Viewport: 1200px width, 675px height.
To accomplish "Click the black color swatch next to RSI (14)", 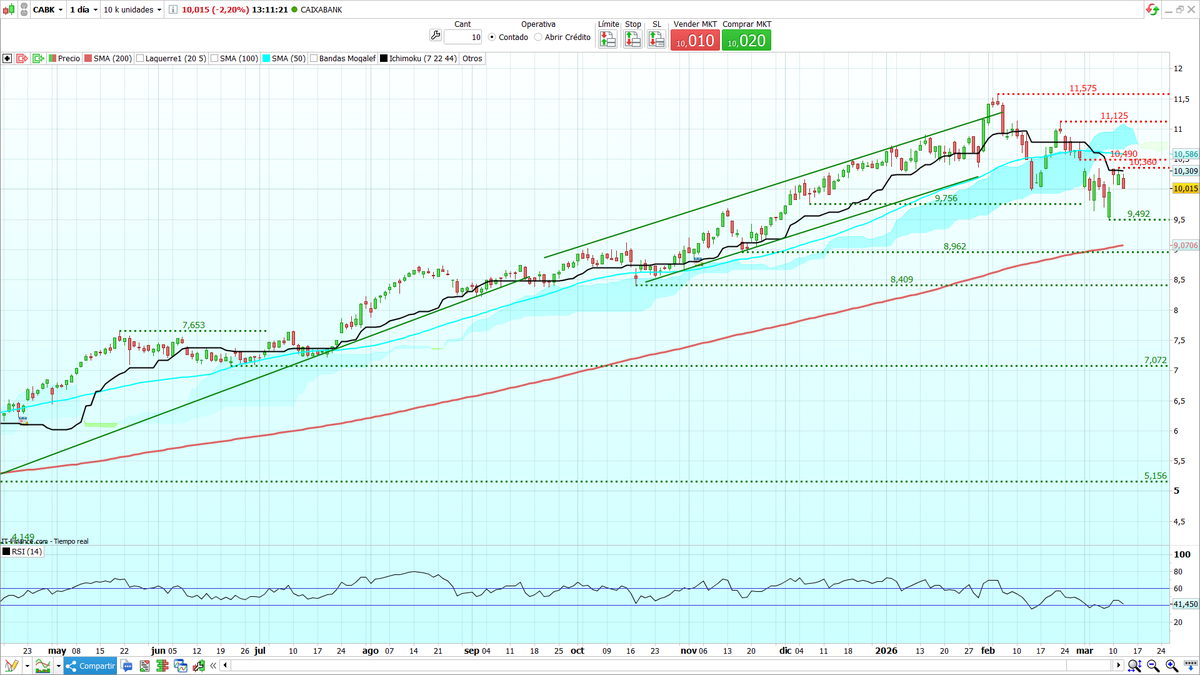I will [x=5, y=551].
